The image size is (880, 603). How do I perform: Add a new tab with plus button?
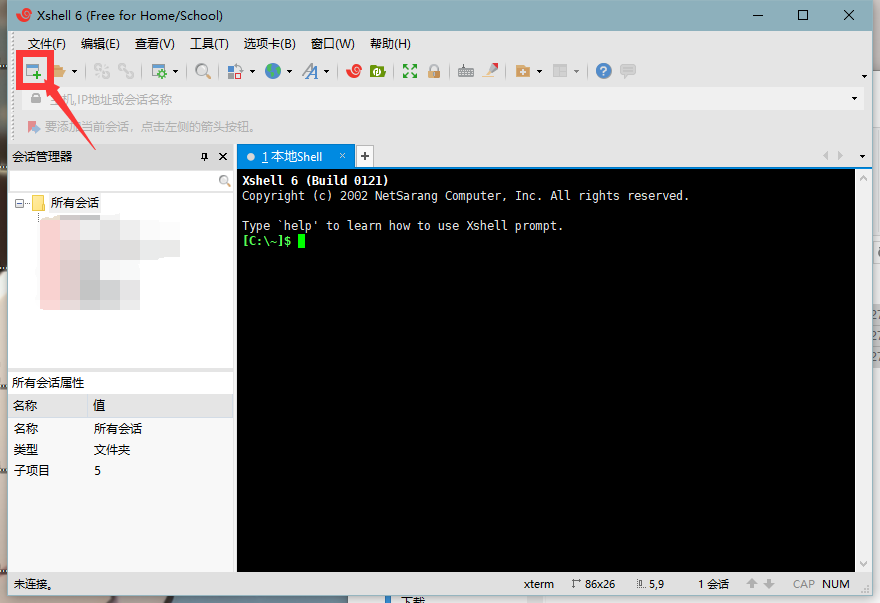click(x=365, y=156)
